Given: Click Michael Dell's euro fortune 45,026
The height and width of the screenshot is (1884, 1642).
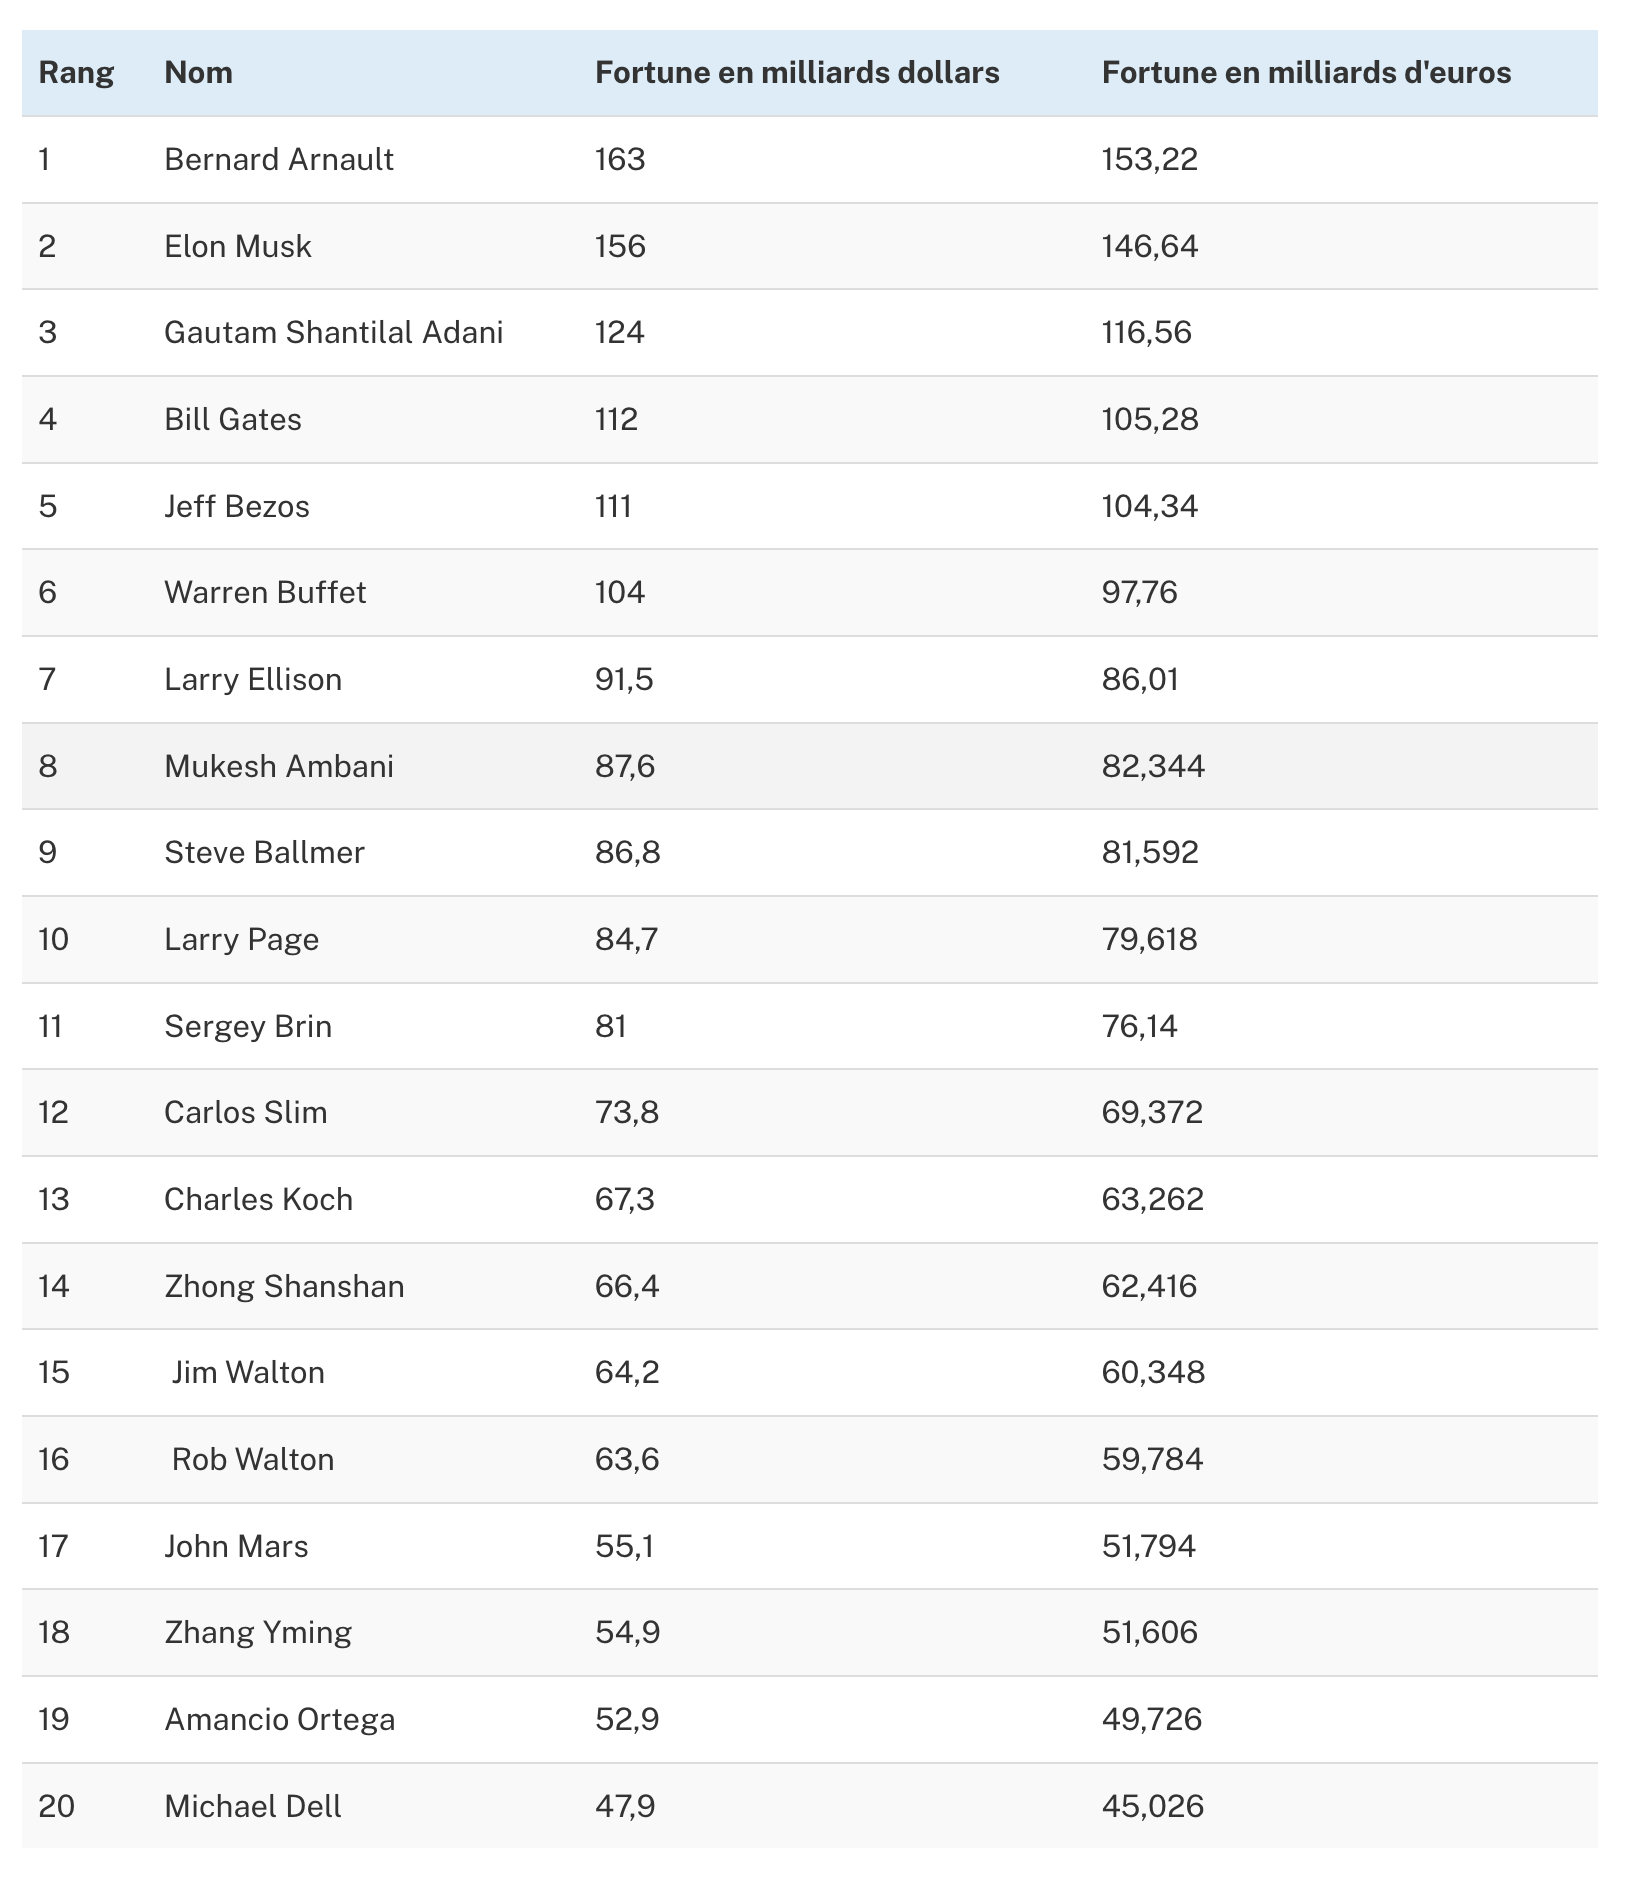Looking at the screenshot, I should 1152,1807.
